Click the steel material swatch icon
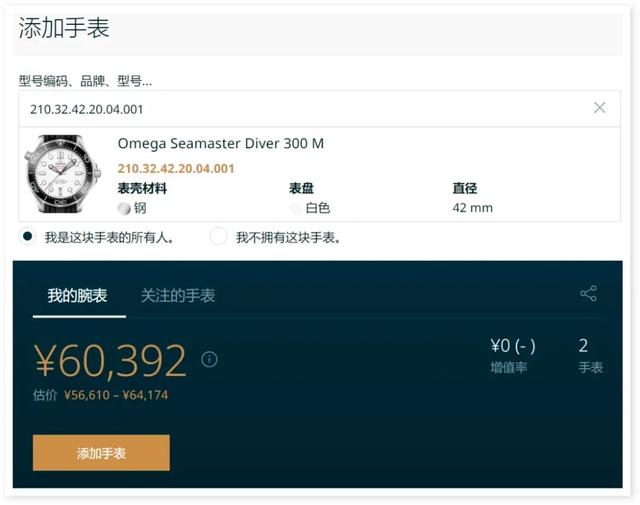 pos(124,208)
